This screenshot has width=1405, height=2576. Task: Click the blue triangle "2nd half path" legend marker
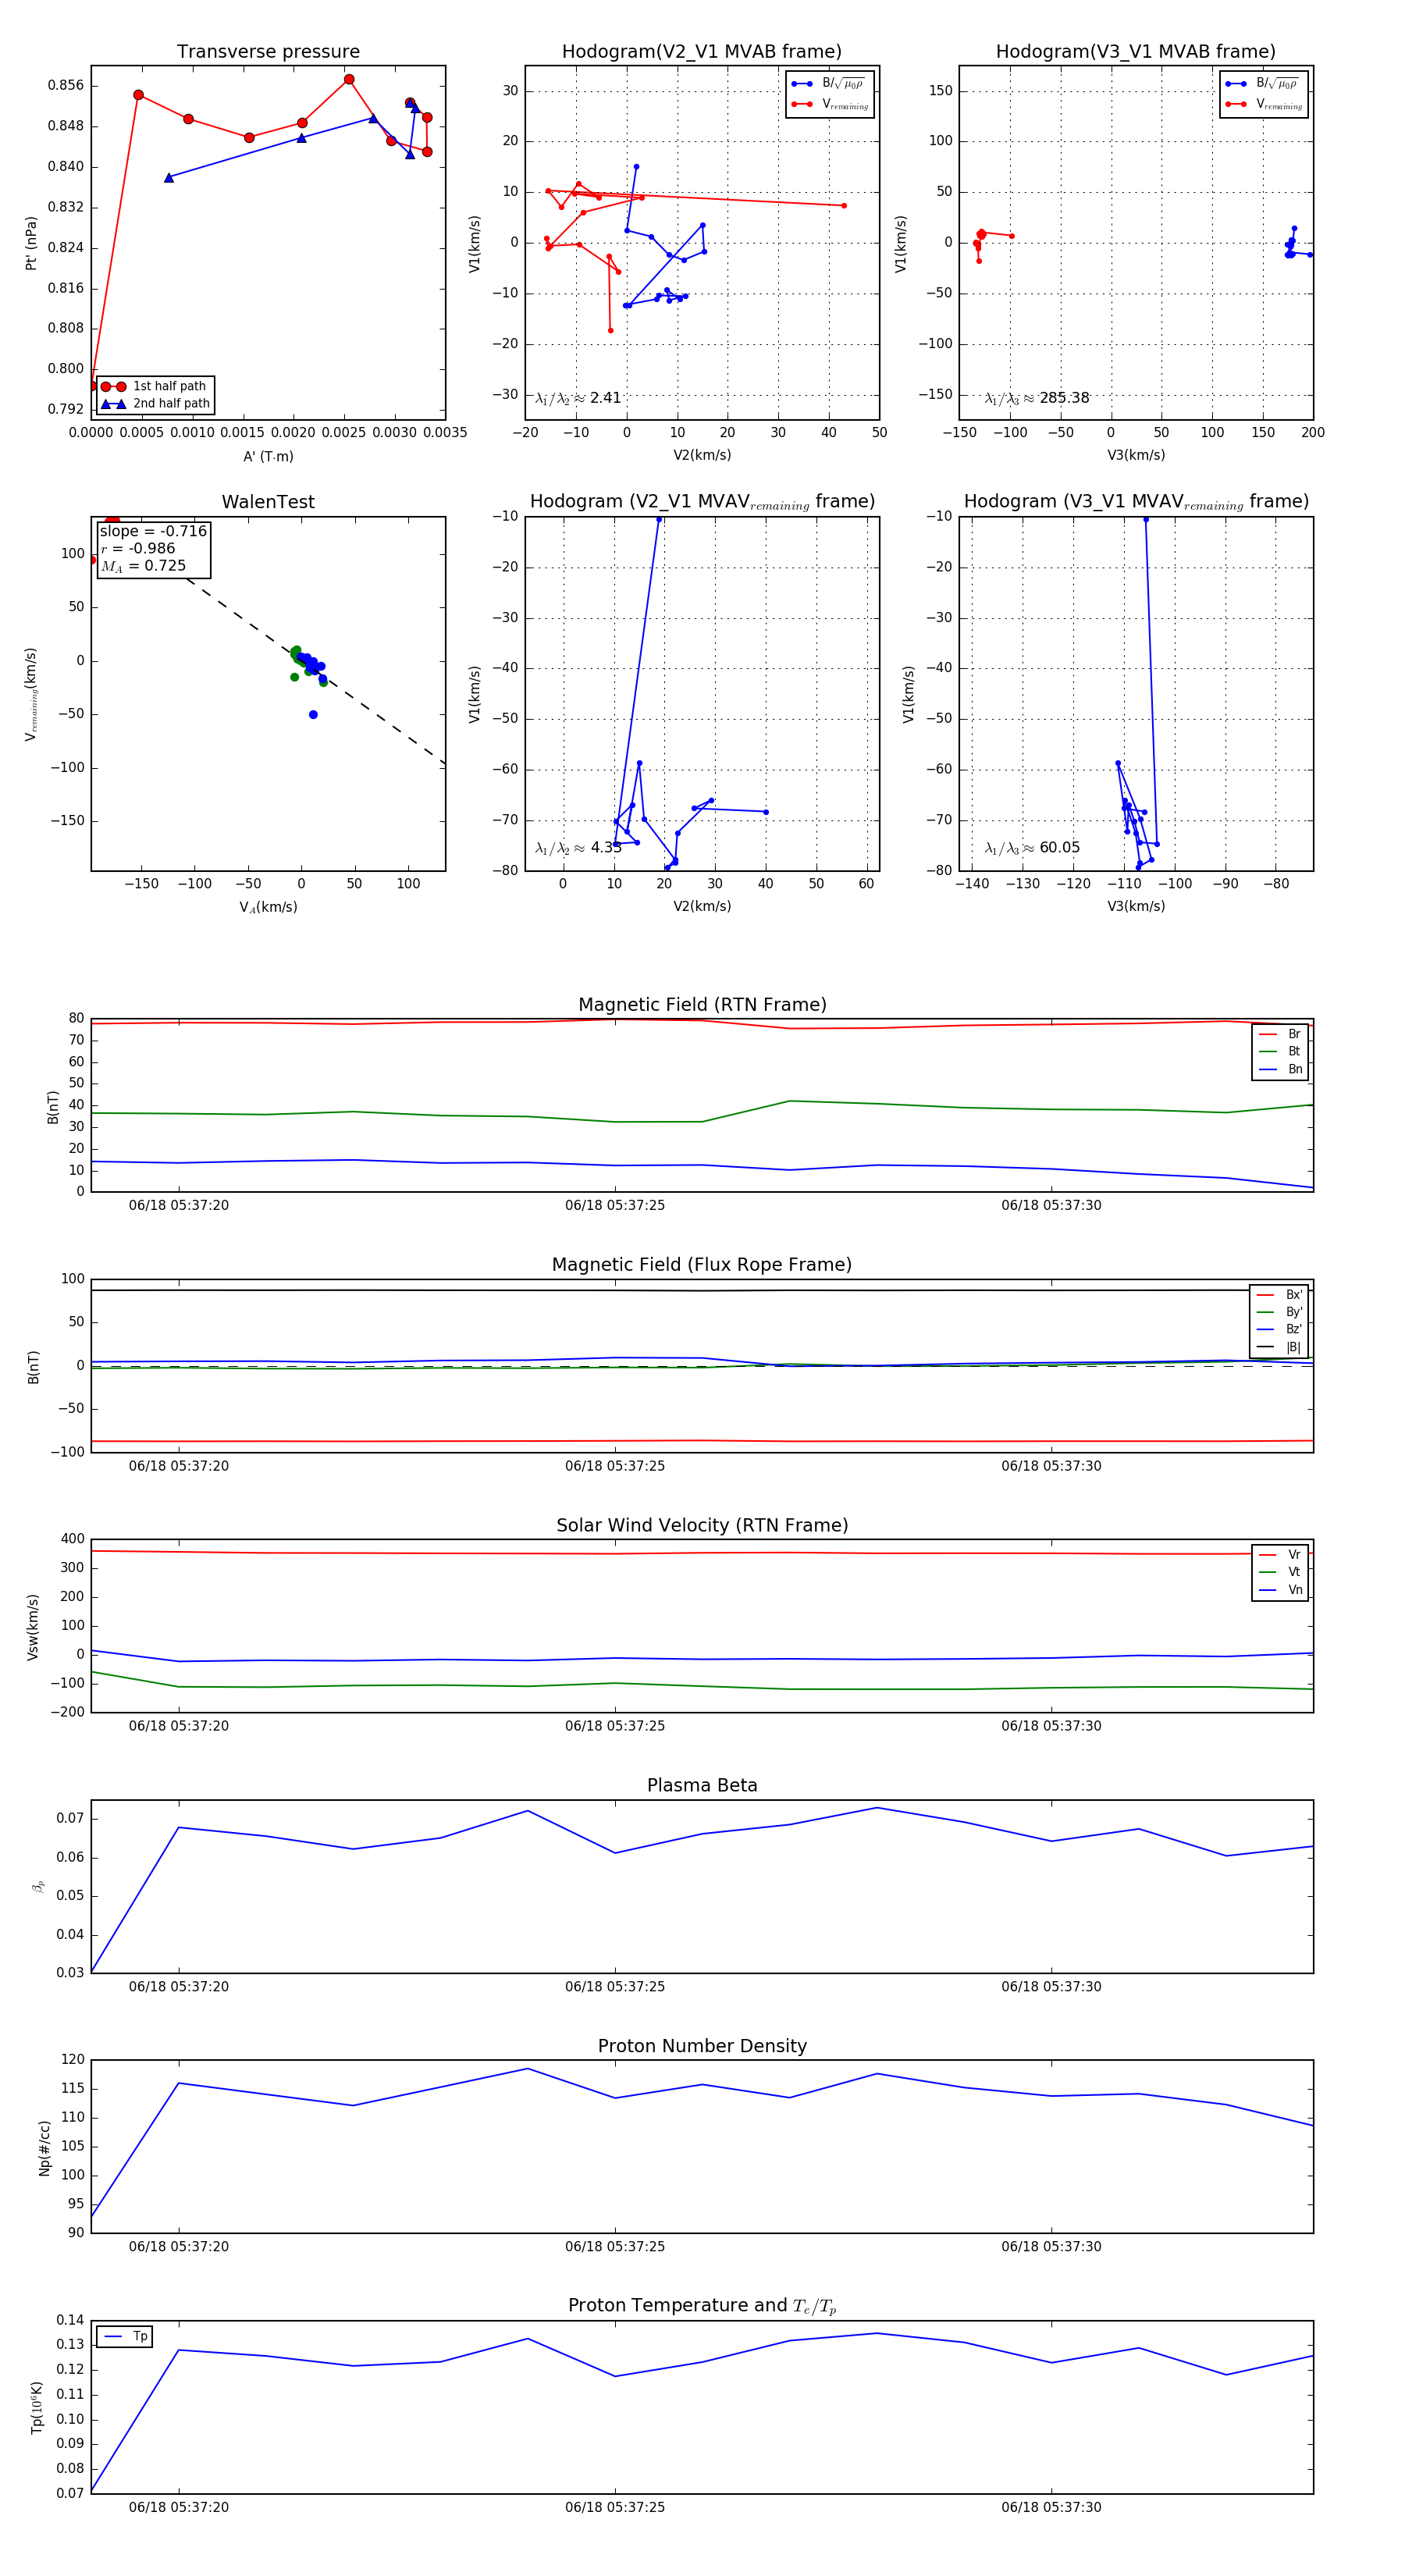click(x=113, y=404)
